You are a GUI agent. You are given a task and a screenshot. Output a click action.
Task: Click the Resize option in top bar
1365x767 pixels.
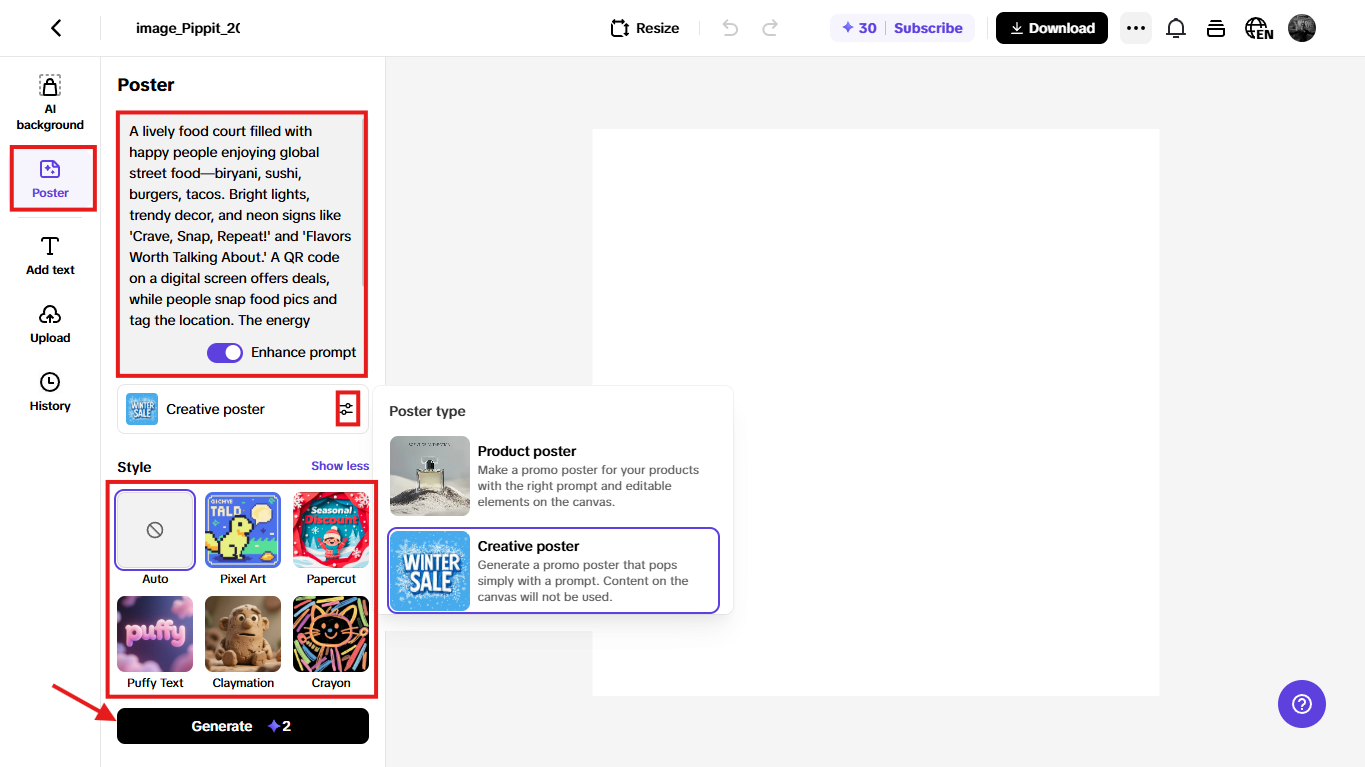click(645, 28)
